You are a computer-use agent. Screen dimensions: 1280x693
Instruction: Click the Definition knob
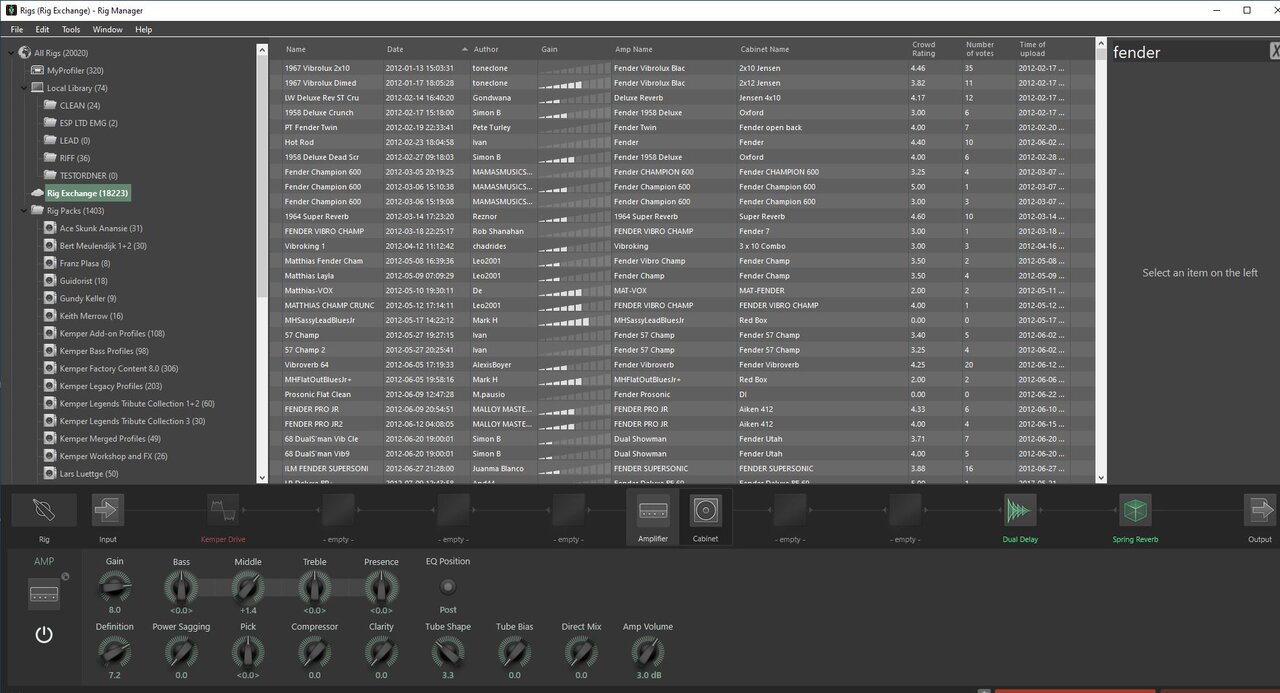coord(115,653)
